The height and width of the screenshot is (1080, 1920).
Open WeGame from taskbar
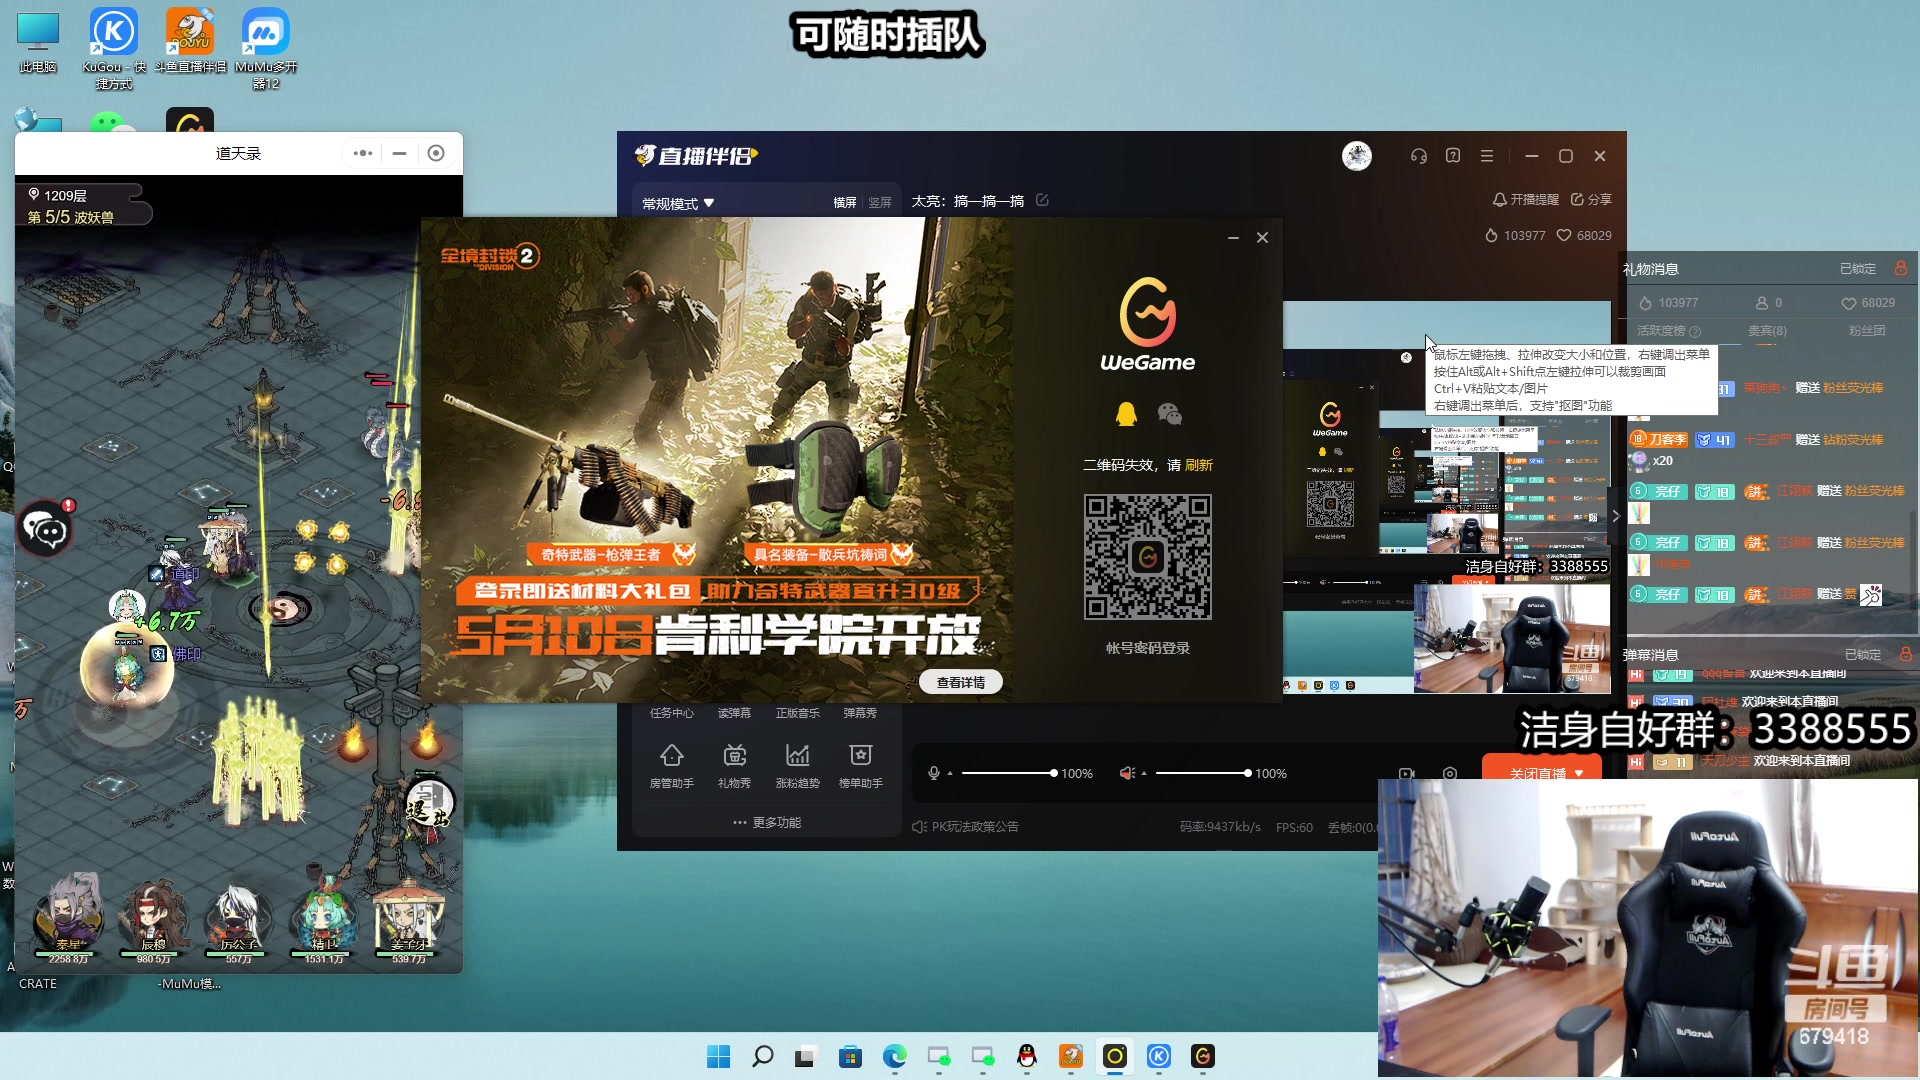tap(1202, 1056)
